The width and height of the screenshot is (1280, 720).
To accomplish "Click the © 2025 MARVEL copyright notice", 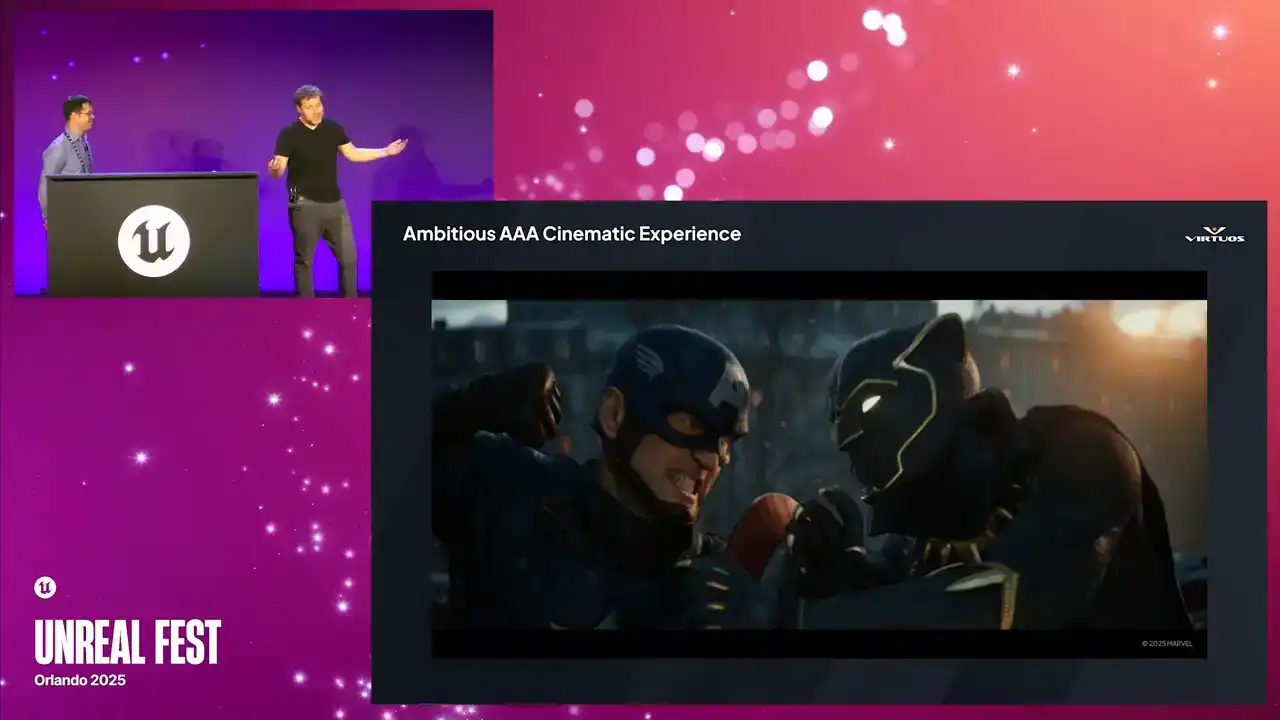I will tap(1167, 643).
